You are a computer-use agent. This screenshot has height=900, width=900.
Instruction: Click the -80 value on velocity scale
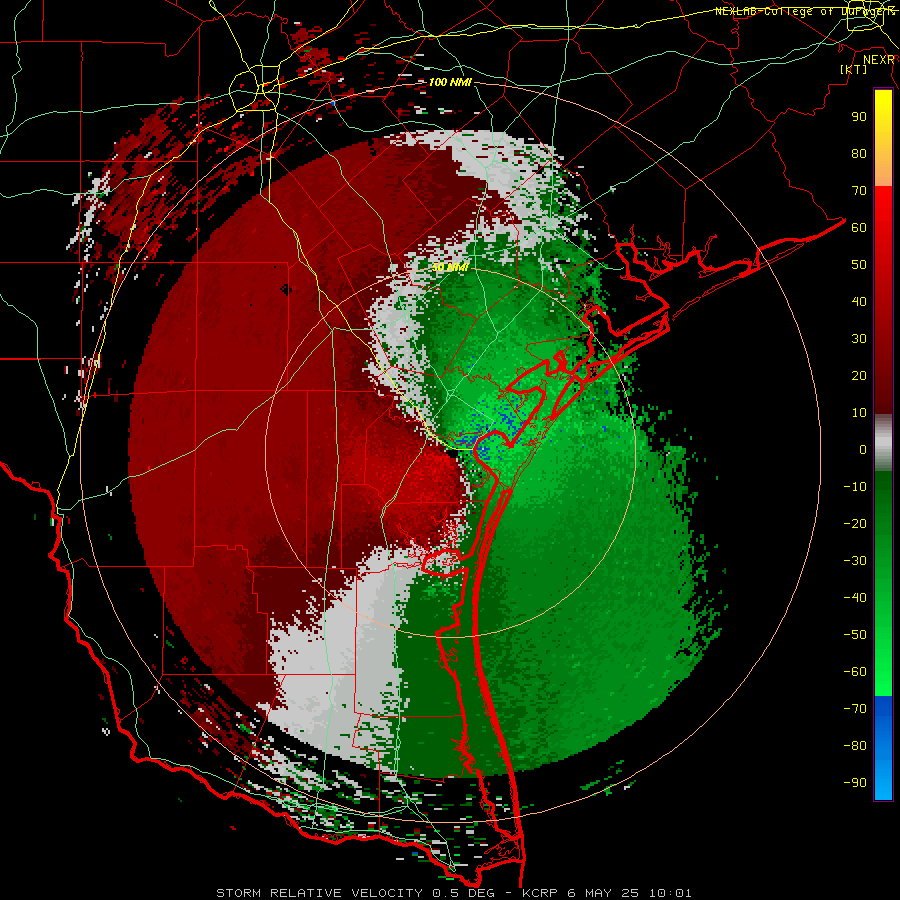click(x=855, y=746)
